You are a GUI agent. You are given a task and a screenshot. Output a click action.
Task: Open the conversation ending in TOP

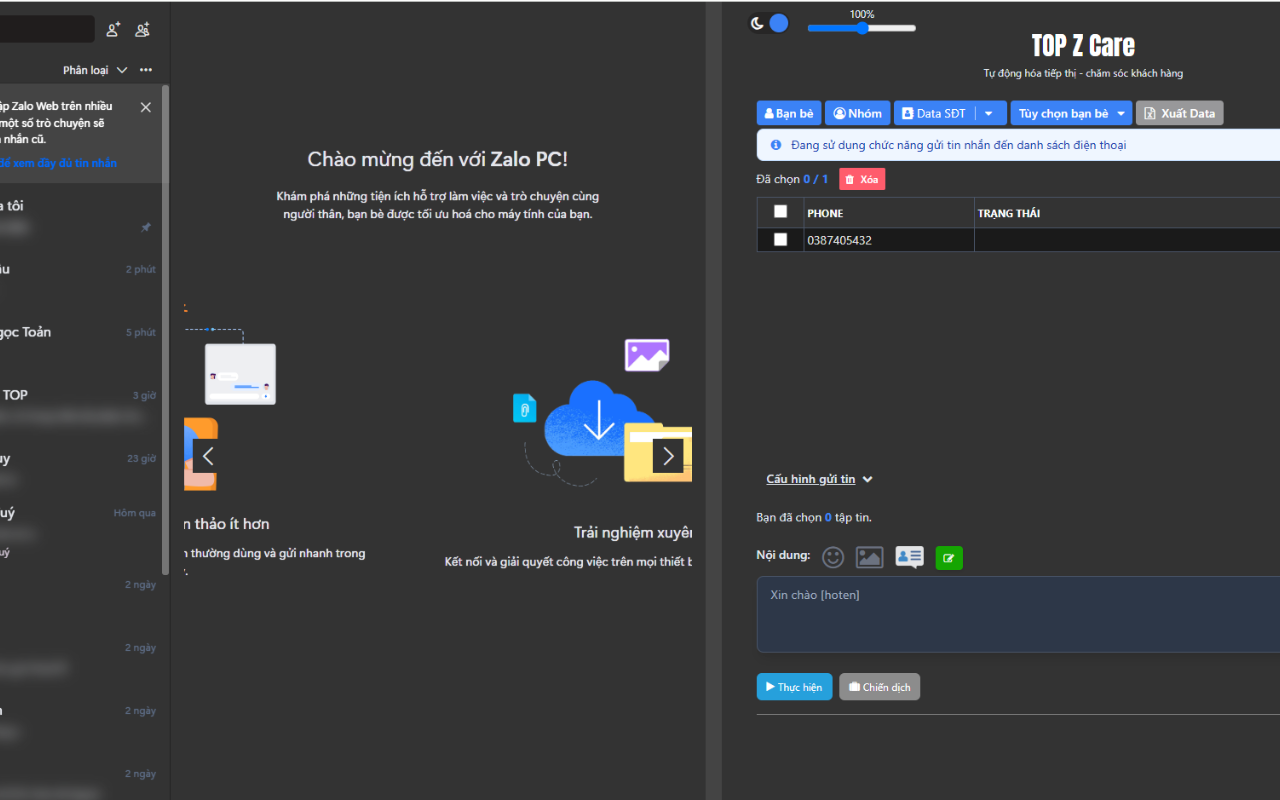[80, 406]
